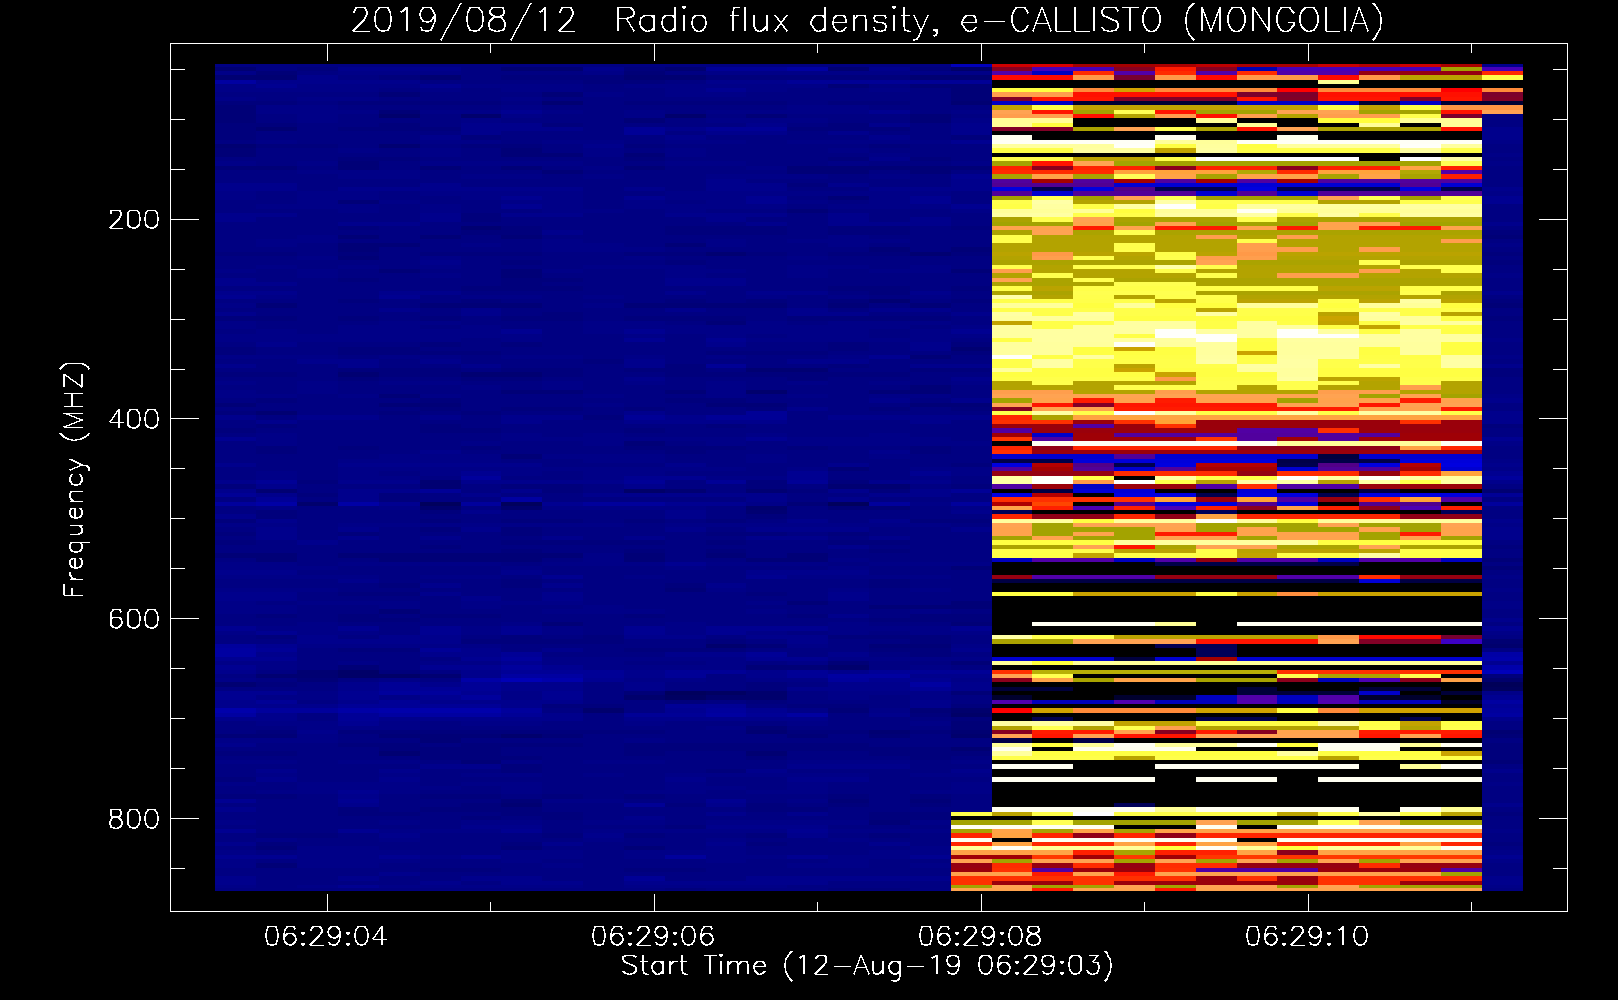
Task: Click the Start Time axis label
Action: (867, 966)
